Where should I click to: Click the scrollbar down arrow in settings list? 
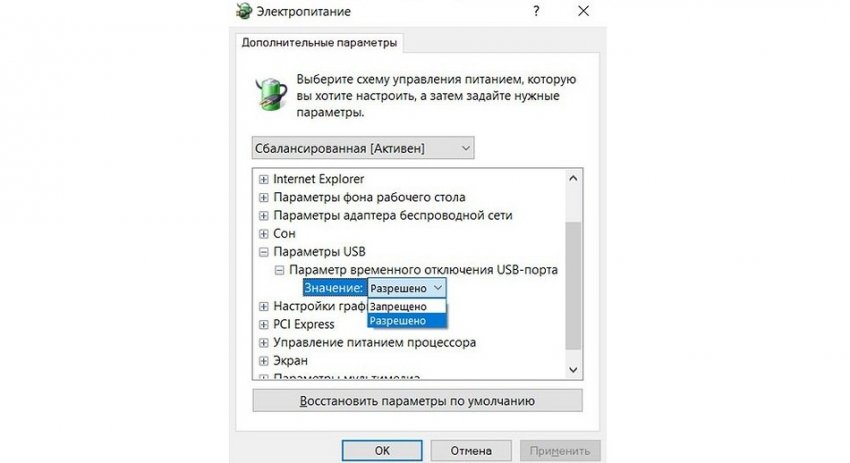pos(573,369)
